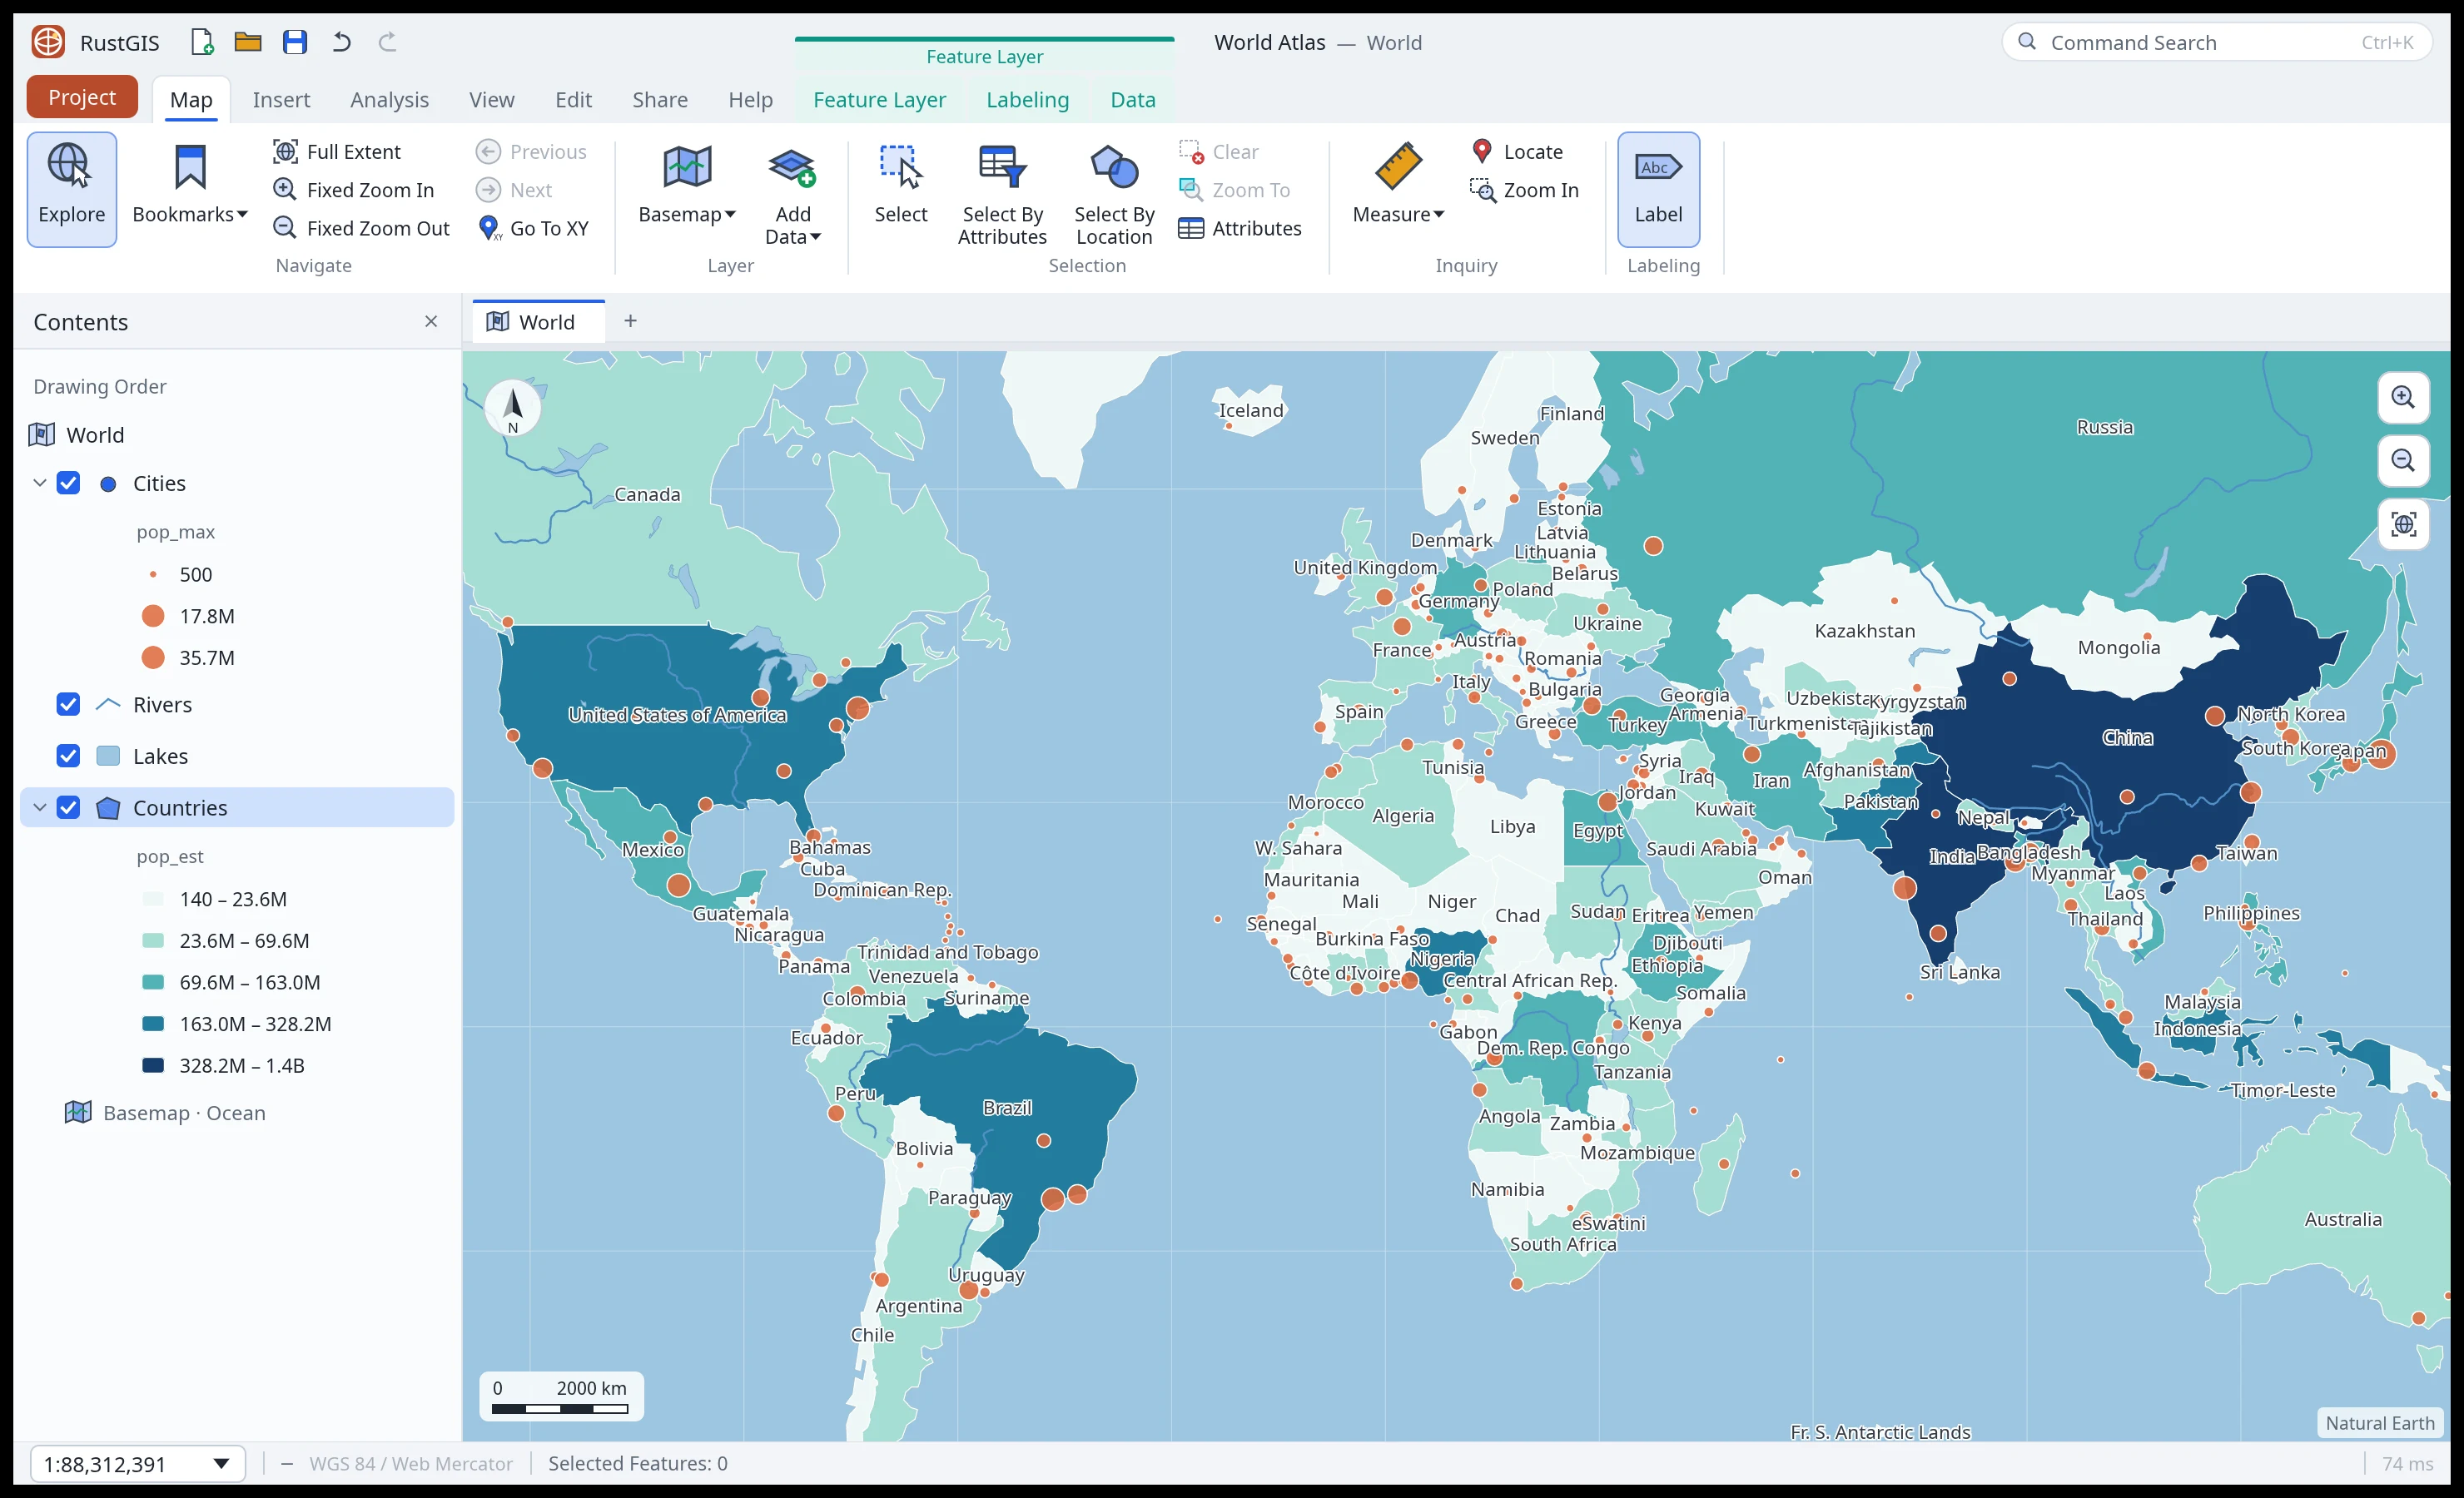
Task: Open Select By Location
Action: [x=1114, y=195]
